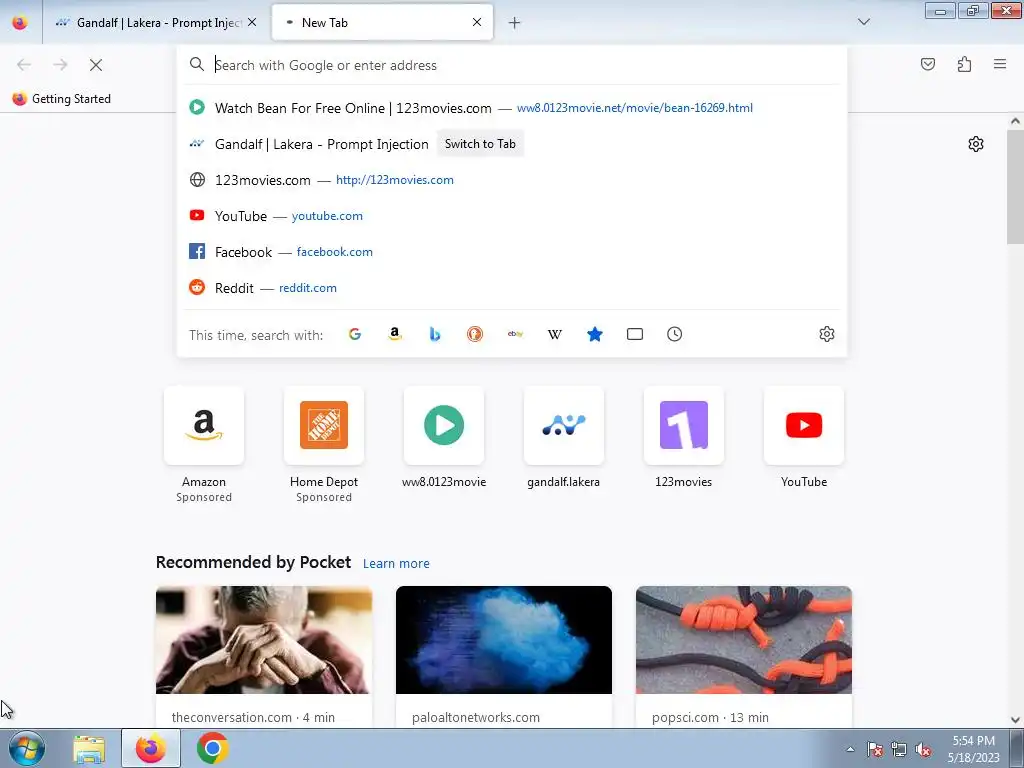Open popsci.com Pocket story
Screen dimensions: 1024x768
click(744, 656)
